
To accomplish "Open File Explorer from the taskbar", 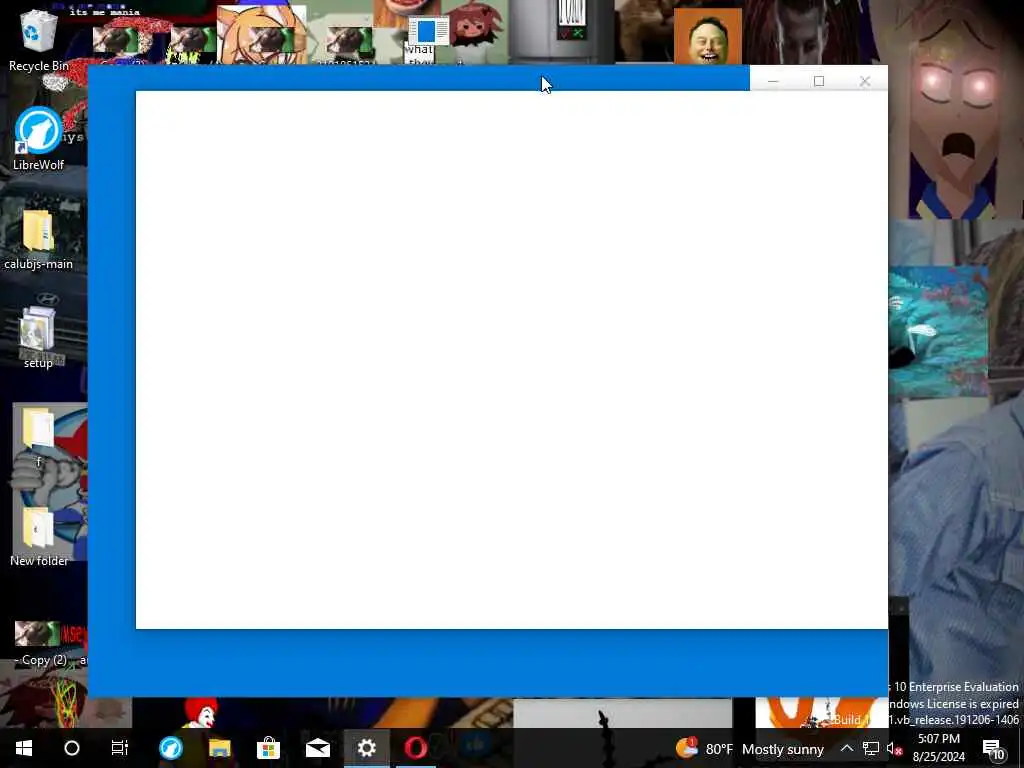I will click(220, 748).
